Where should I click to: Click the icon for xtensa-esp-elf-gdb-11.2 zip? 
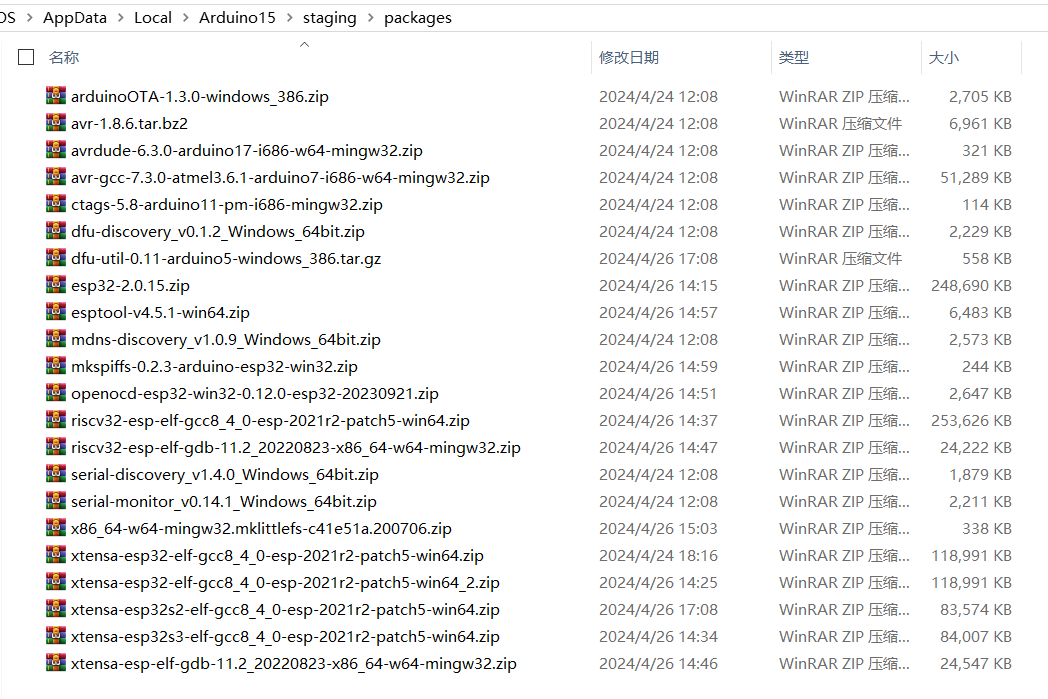point(56,662)
